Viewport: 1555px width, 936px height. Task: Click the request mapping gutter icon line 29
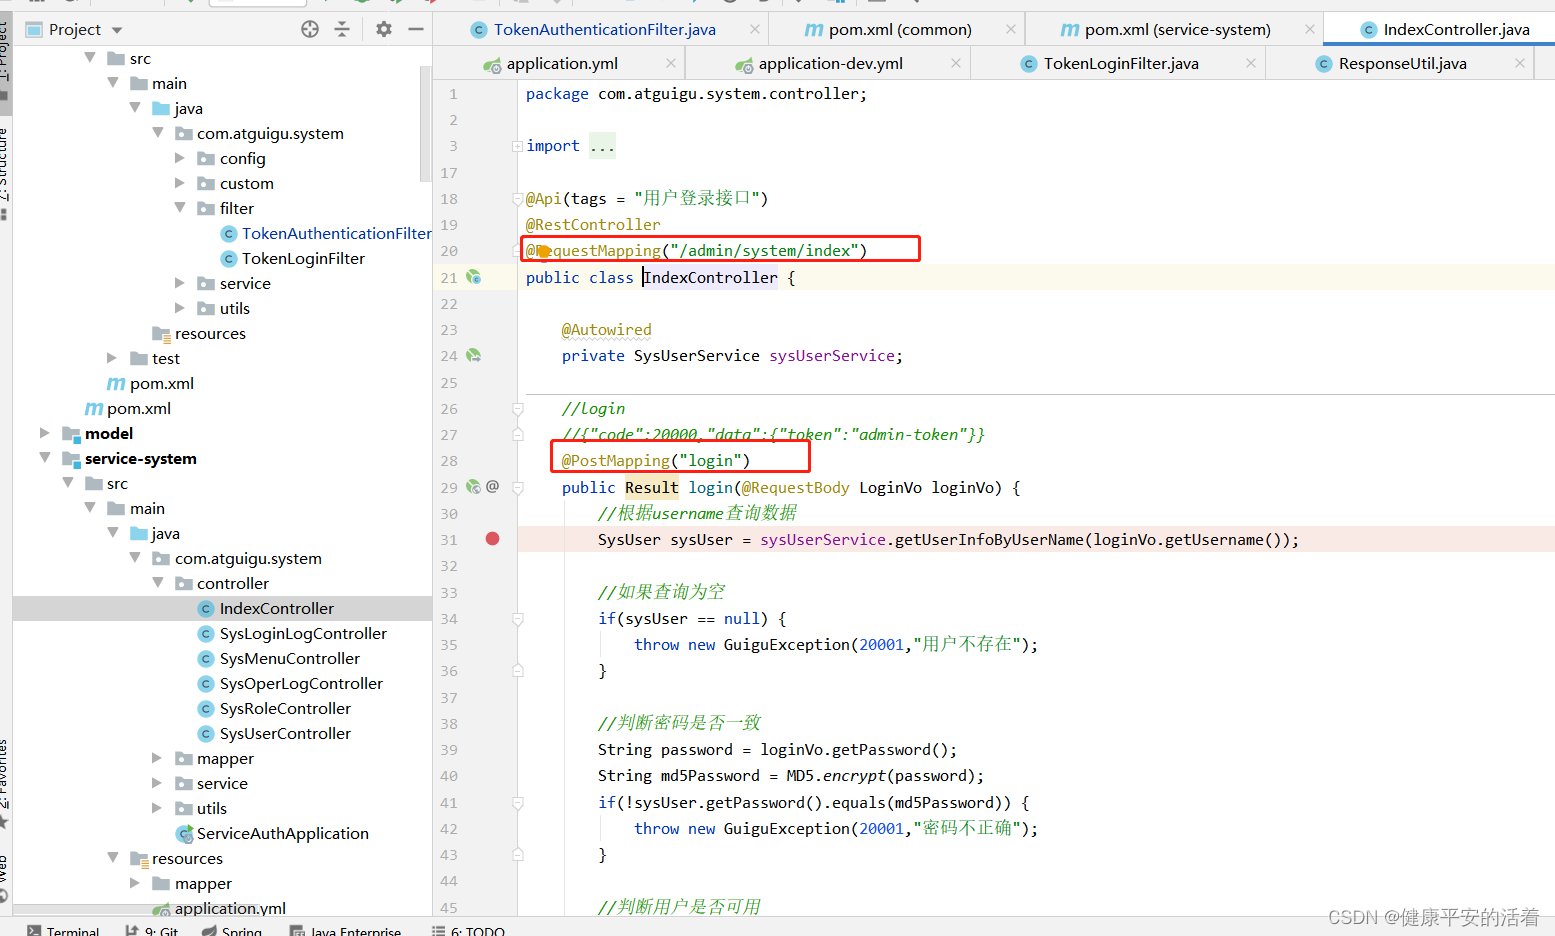[x=474, y=487]
